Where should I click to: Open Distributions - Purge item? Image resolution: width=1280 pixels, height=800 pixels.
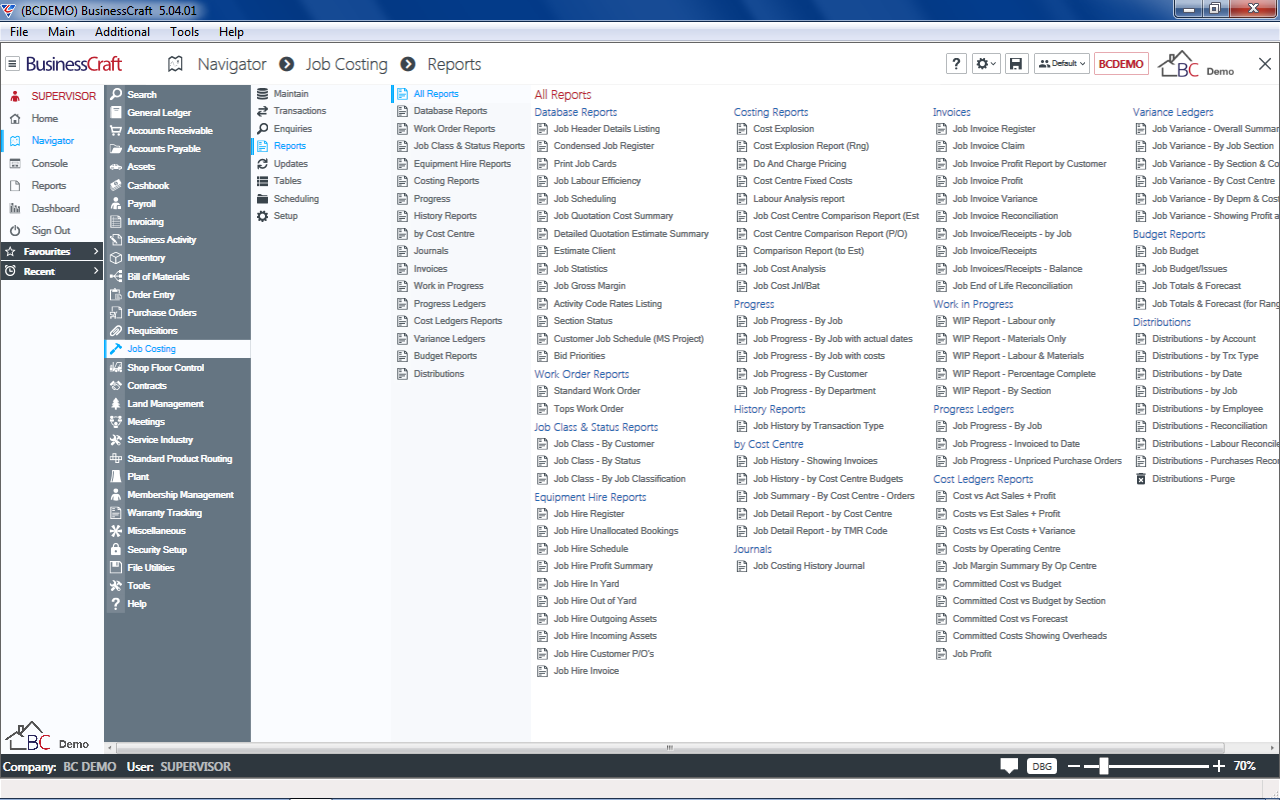coord(1193,479)
